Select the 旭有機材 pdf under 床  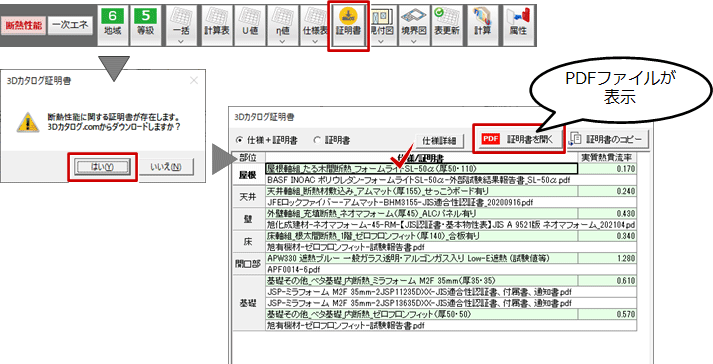click(451, 248)
